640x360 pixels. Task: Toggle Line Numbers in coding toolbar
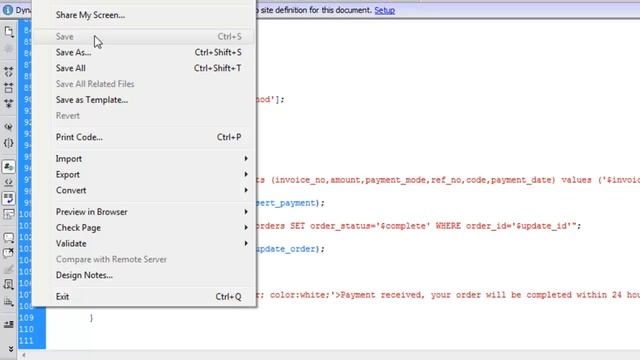coord(9,167)
